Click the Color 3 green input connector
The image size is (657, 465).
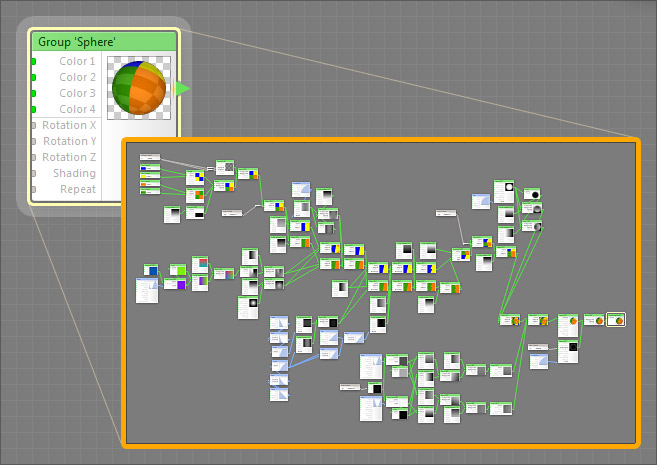point(33,94)
